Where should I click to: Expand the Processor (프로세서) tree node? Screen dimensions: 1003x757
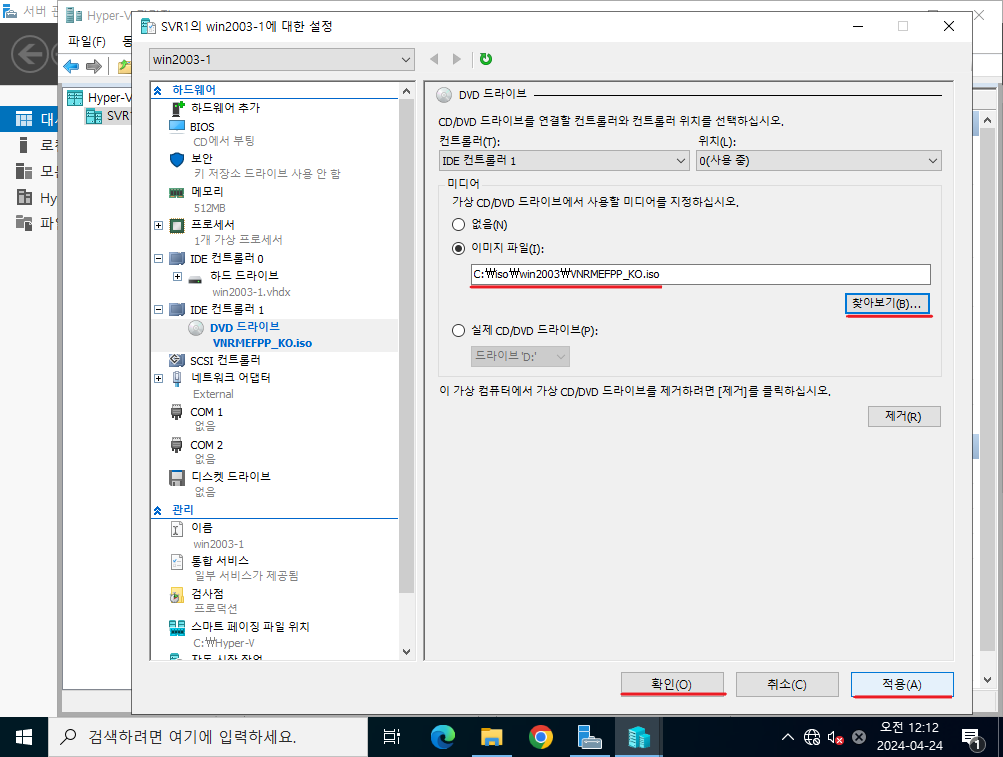pyautogui.click(x=159, y=225)
